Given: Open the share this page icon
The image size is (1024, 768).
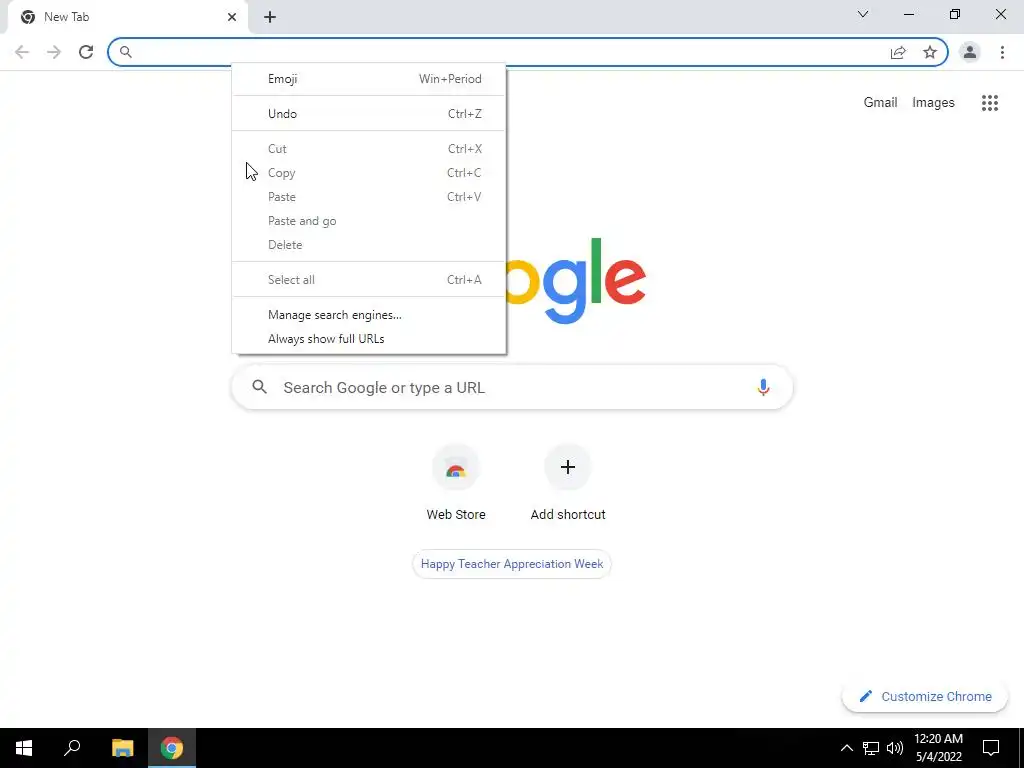Looking at the screenshot, I should (898, 52).
